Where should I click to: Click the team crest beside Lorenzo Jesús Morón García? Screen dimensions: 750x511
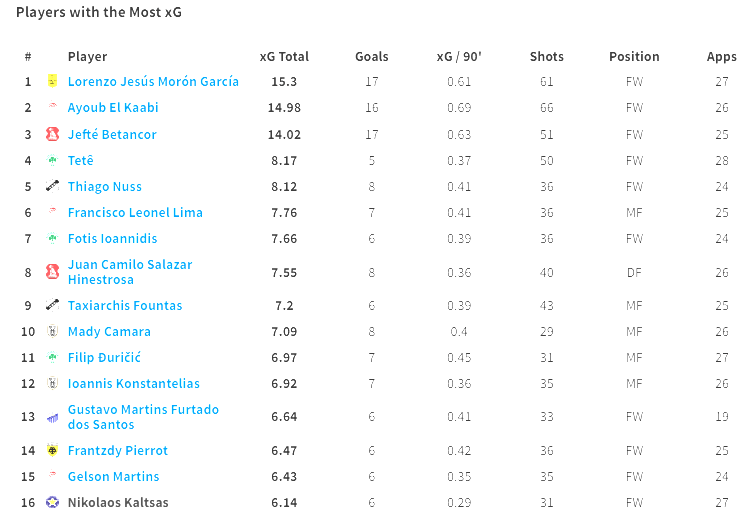[52, 81]
